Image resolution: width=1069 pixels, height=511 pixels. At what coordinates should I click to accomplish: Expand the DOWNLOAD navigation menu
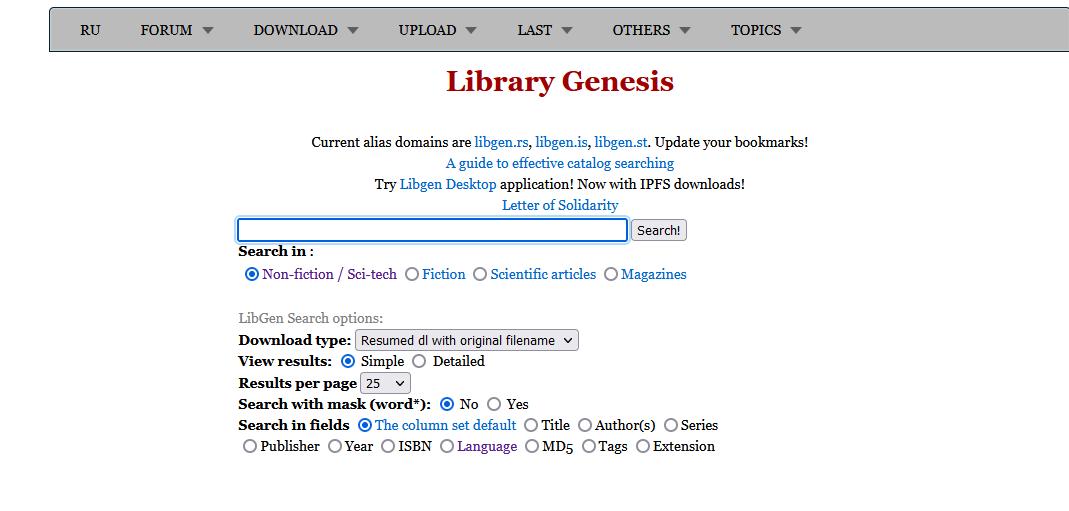coord(305,30)
